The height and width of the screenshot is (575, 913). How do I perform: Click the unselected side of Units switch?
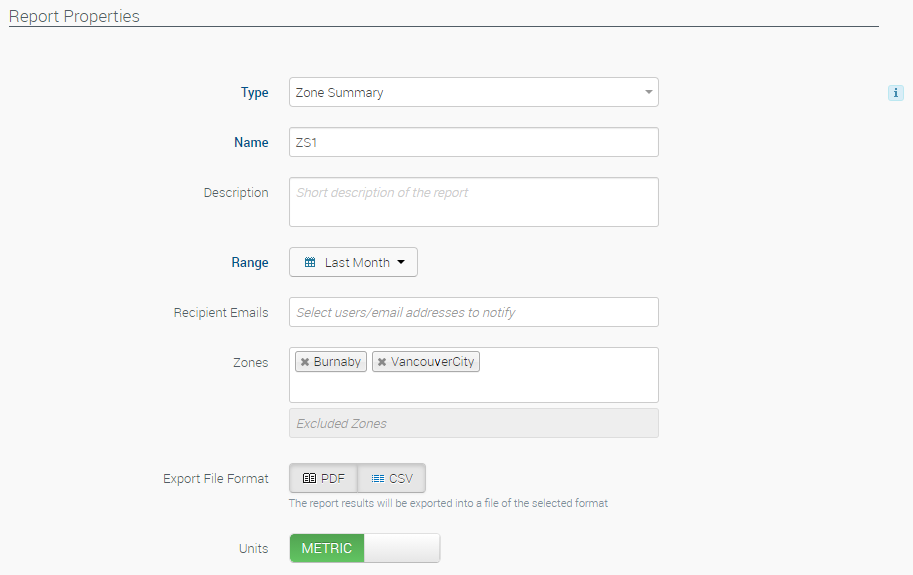[402, 548]
